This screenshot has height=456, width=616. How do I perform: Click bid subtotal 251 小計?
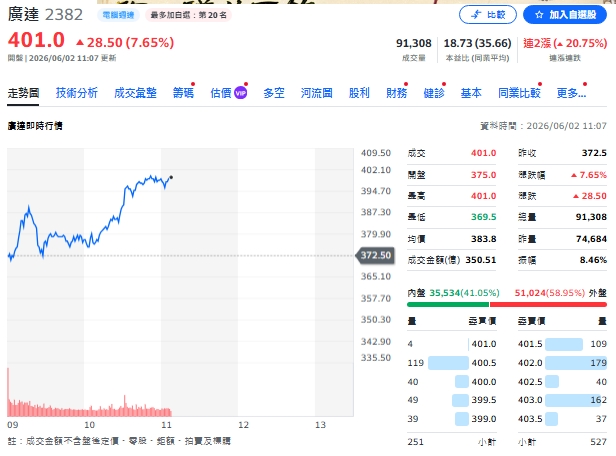[452, 442]
